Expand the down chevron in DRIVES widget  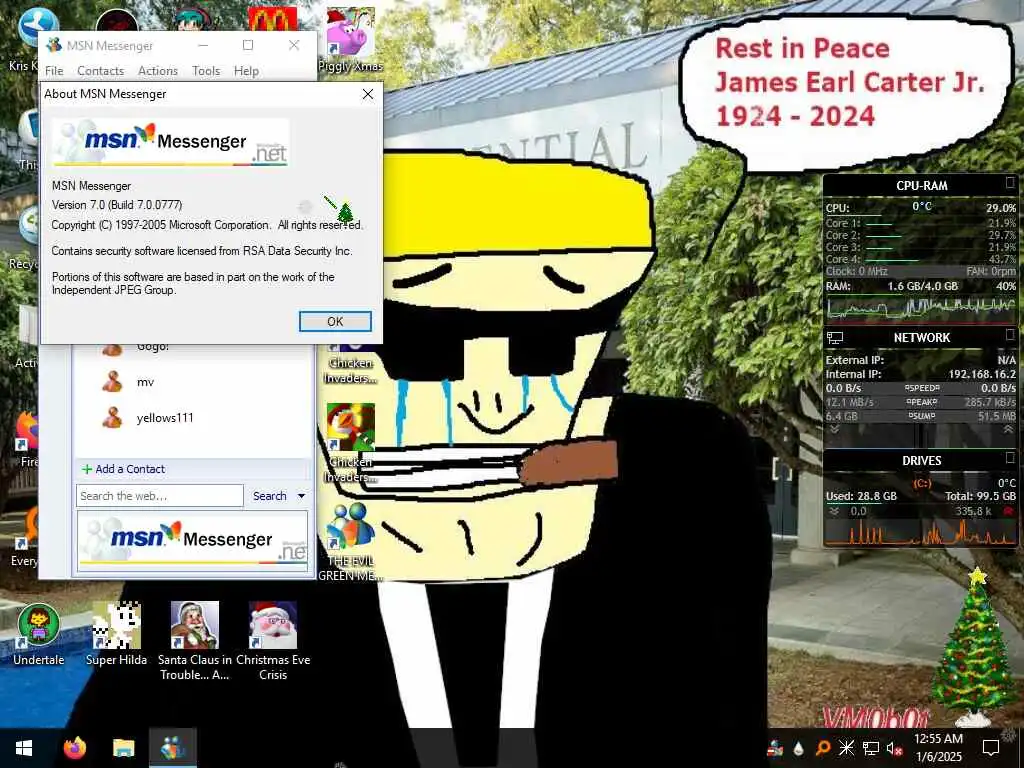834,511
